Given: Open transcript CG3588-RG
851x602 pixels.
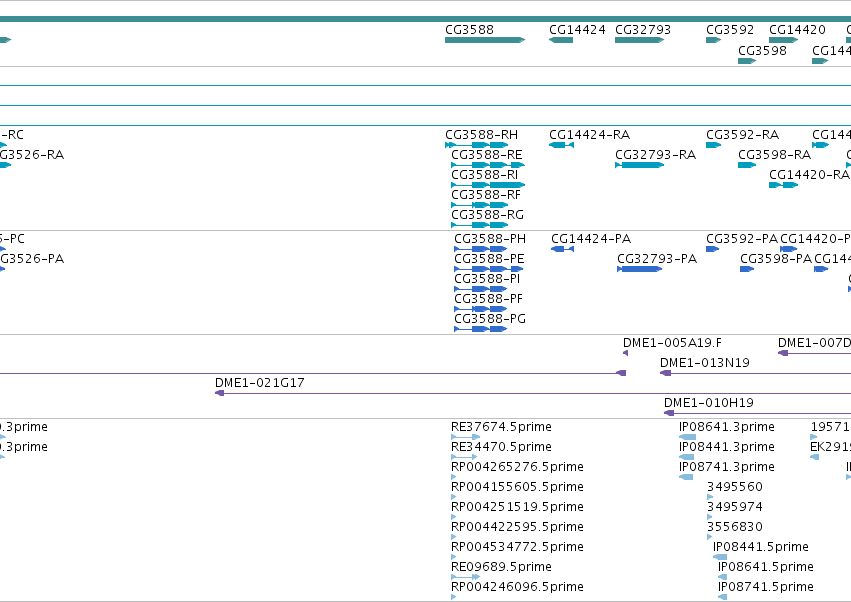Looking at the screenshot, I should point(480,225).
